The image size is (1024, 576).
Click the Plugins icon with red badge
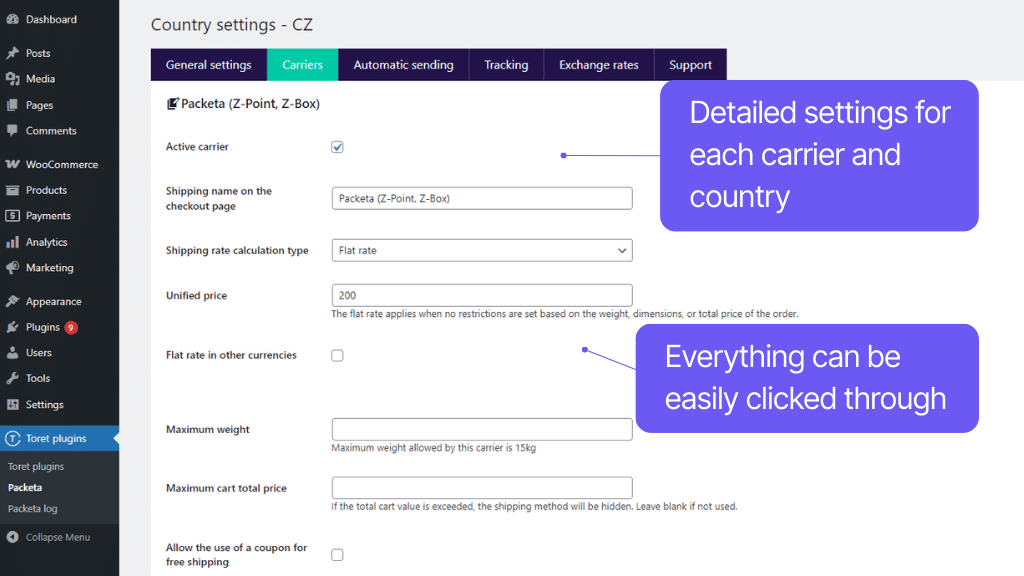(x=12, y=327)
